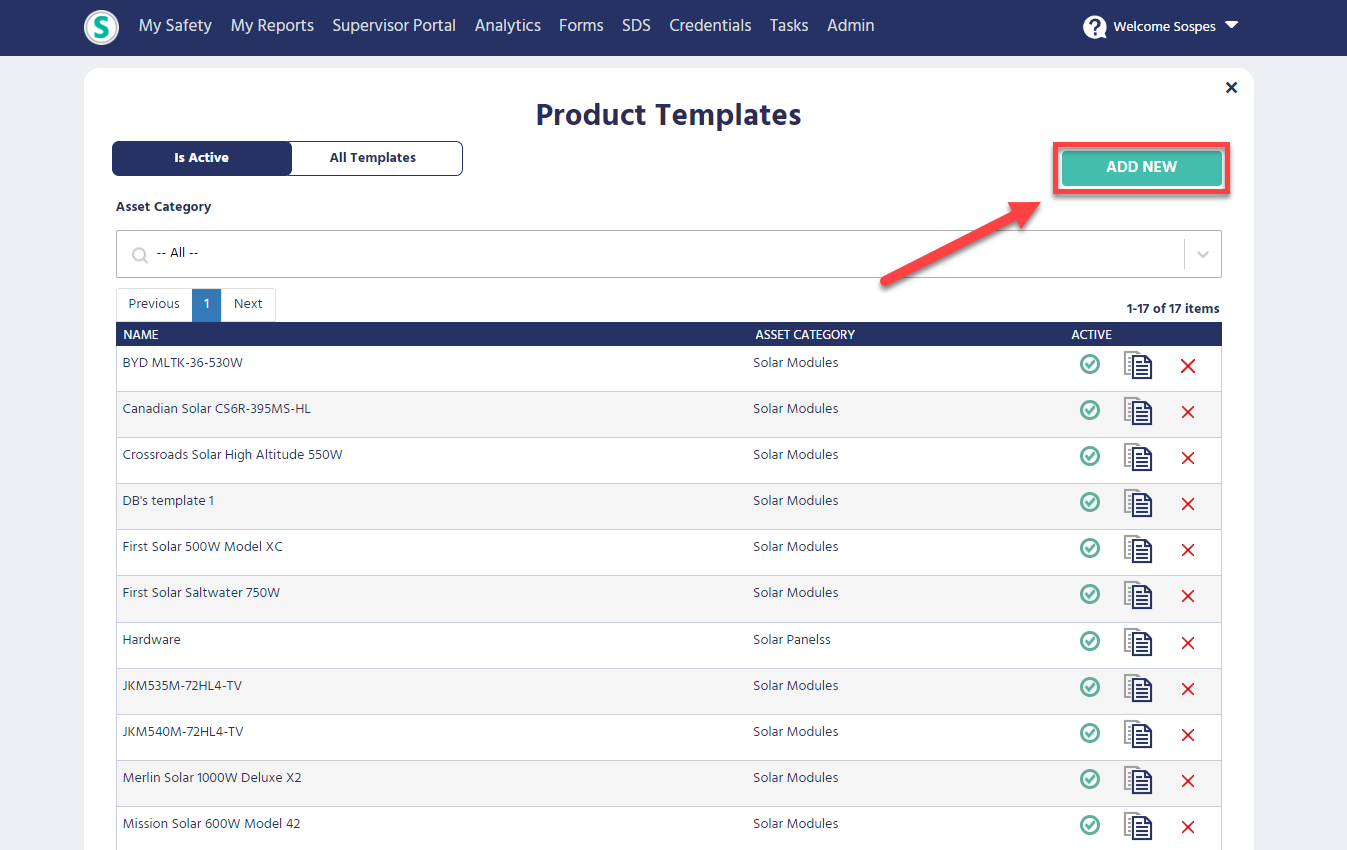This screenshot has width=1347, height=850.
Task: Delete the Canadian Solar CS6R-395MS-HL template
Action: coord(1188,411)
